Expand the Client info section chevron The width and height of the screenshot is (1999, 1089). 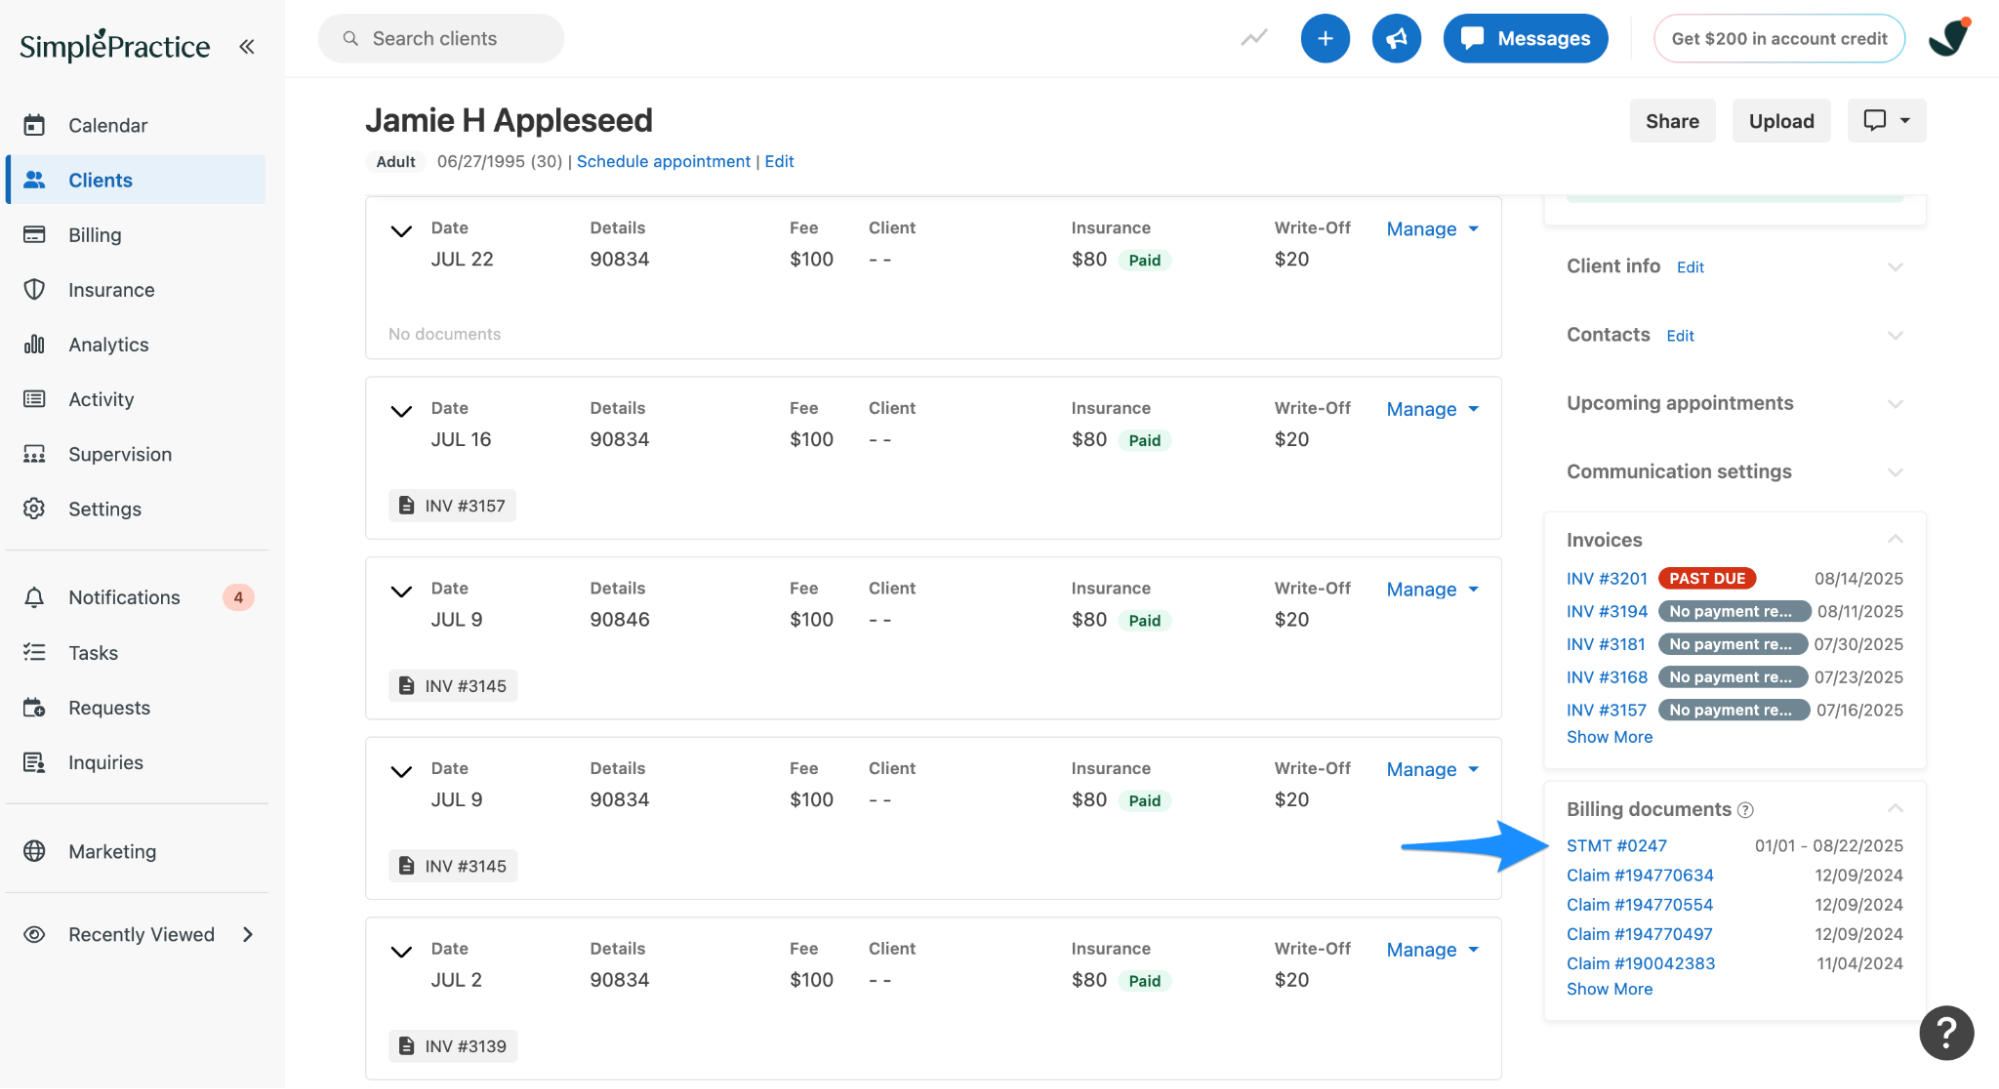tap(1895, 267)
